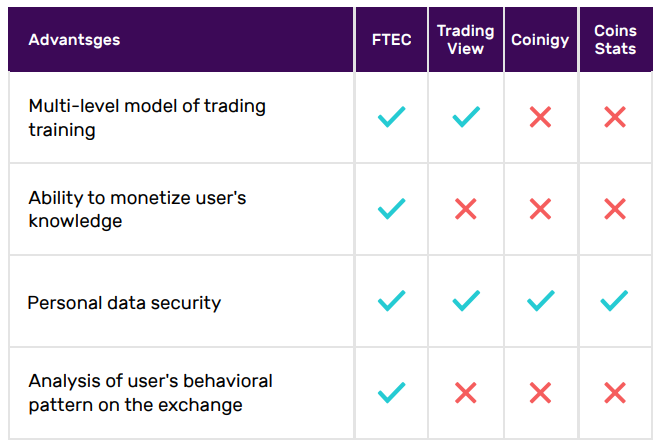Click FTEC checkmark for behavioral pattern analysis
Screen dimensions: 658x448
coord(392,392)
